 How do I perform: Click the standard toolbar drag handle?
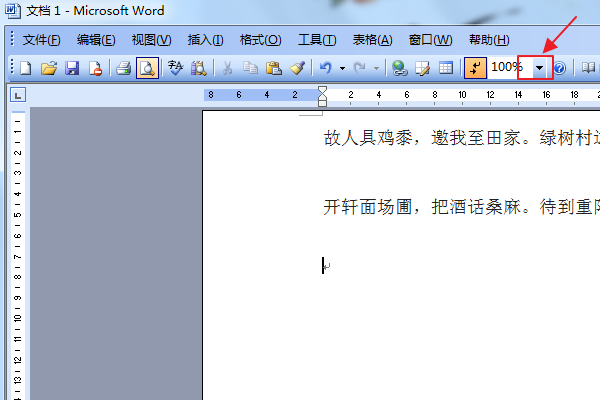12,68
